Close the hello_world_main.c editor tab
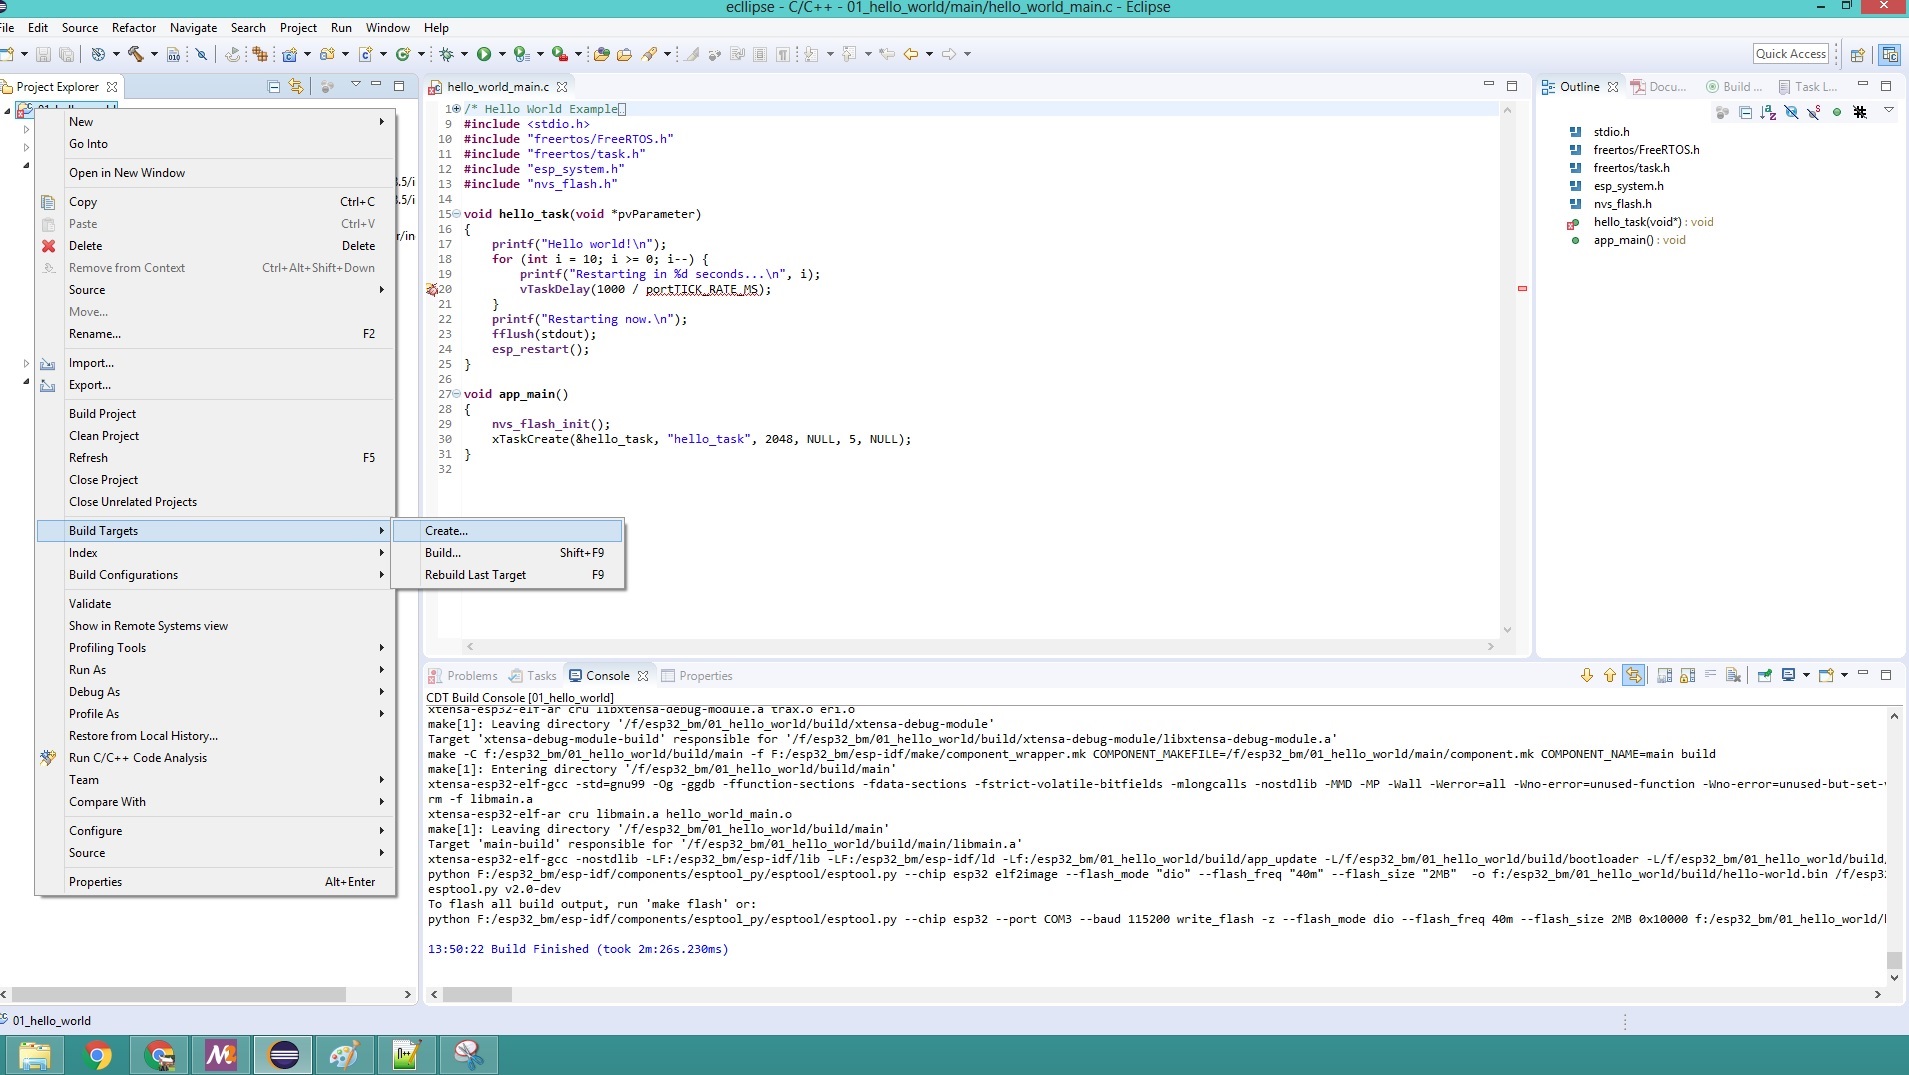1909x1075 pixels. pyautogui.click(x=562, y=87)
